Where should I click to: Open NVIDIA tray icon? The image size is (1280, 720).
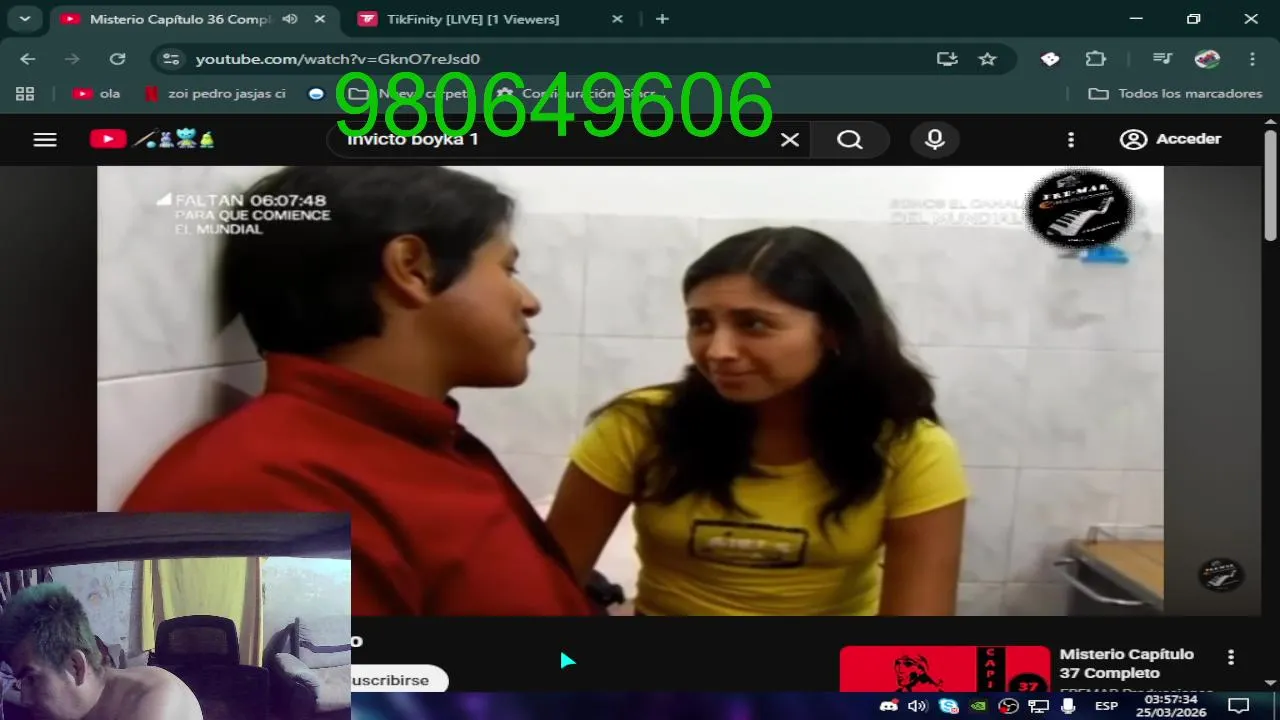pyautogui.click(x=979, y=706)
